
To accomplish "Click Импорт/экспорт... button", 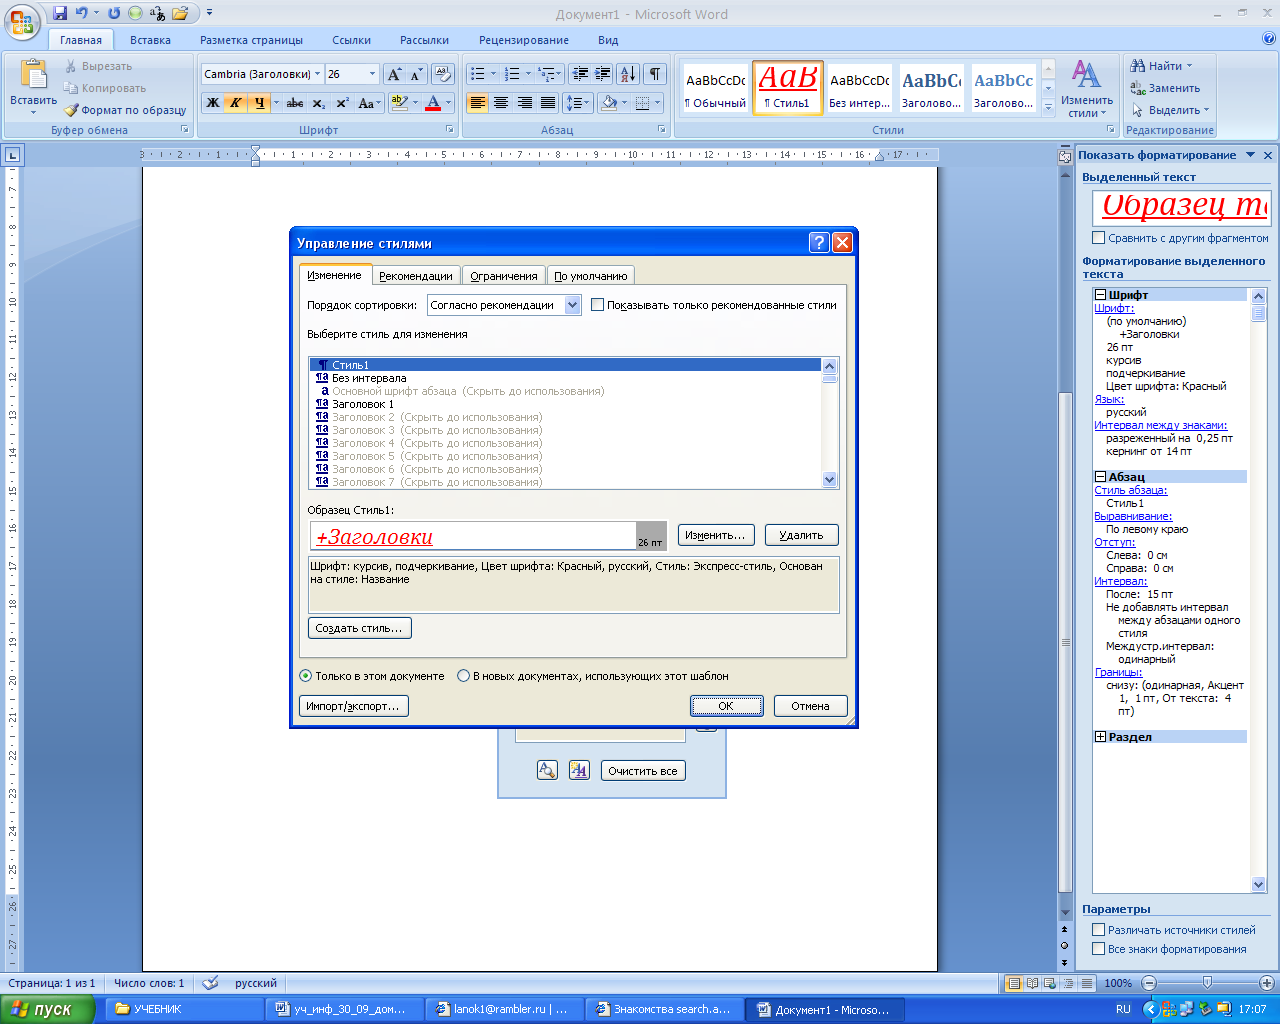I will pos(353,706).
